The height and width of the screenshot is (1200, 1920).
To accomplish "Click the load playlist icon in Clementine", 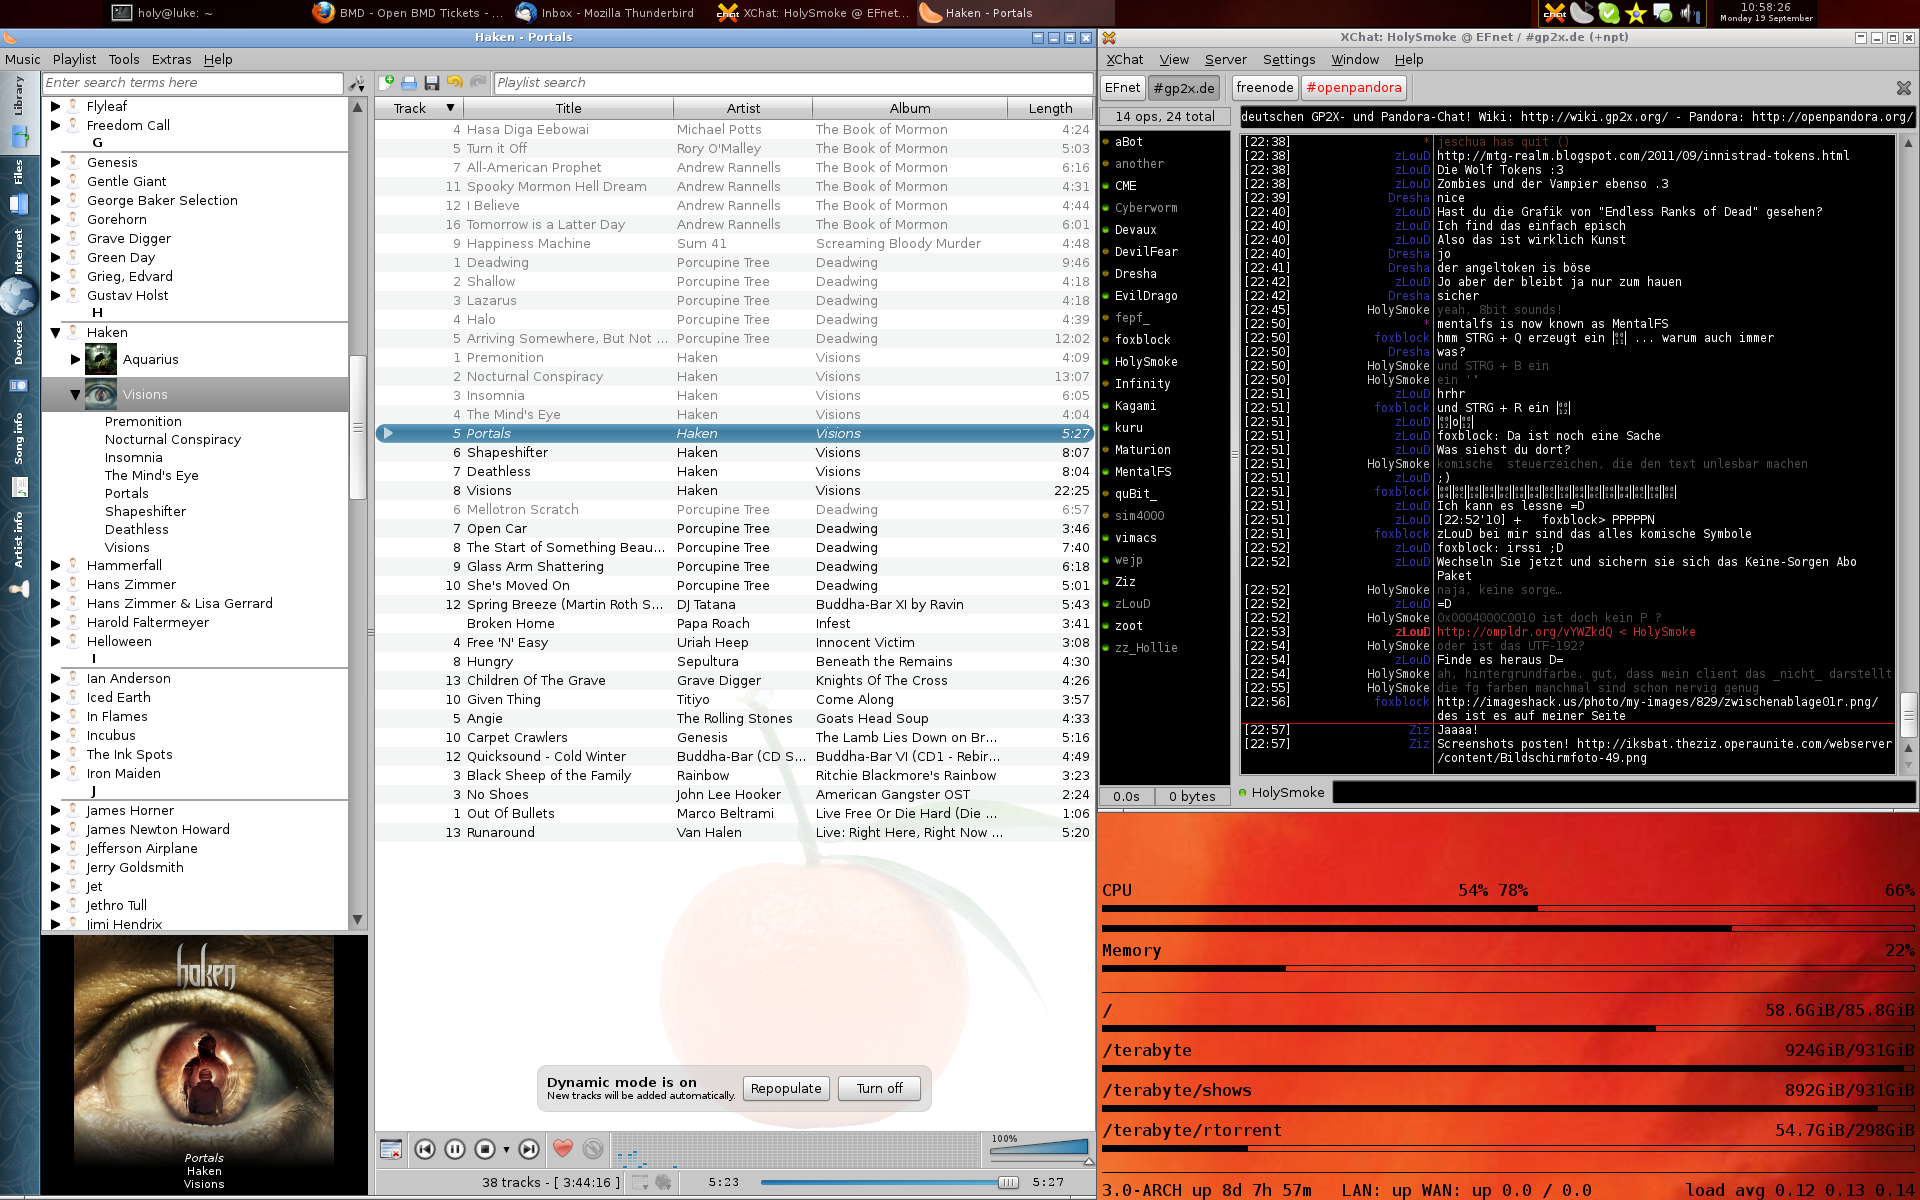I will coord(409,83).
